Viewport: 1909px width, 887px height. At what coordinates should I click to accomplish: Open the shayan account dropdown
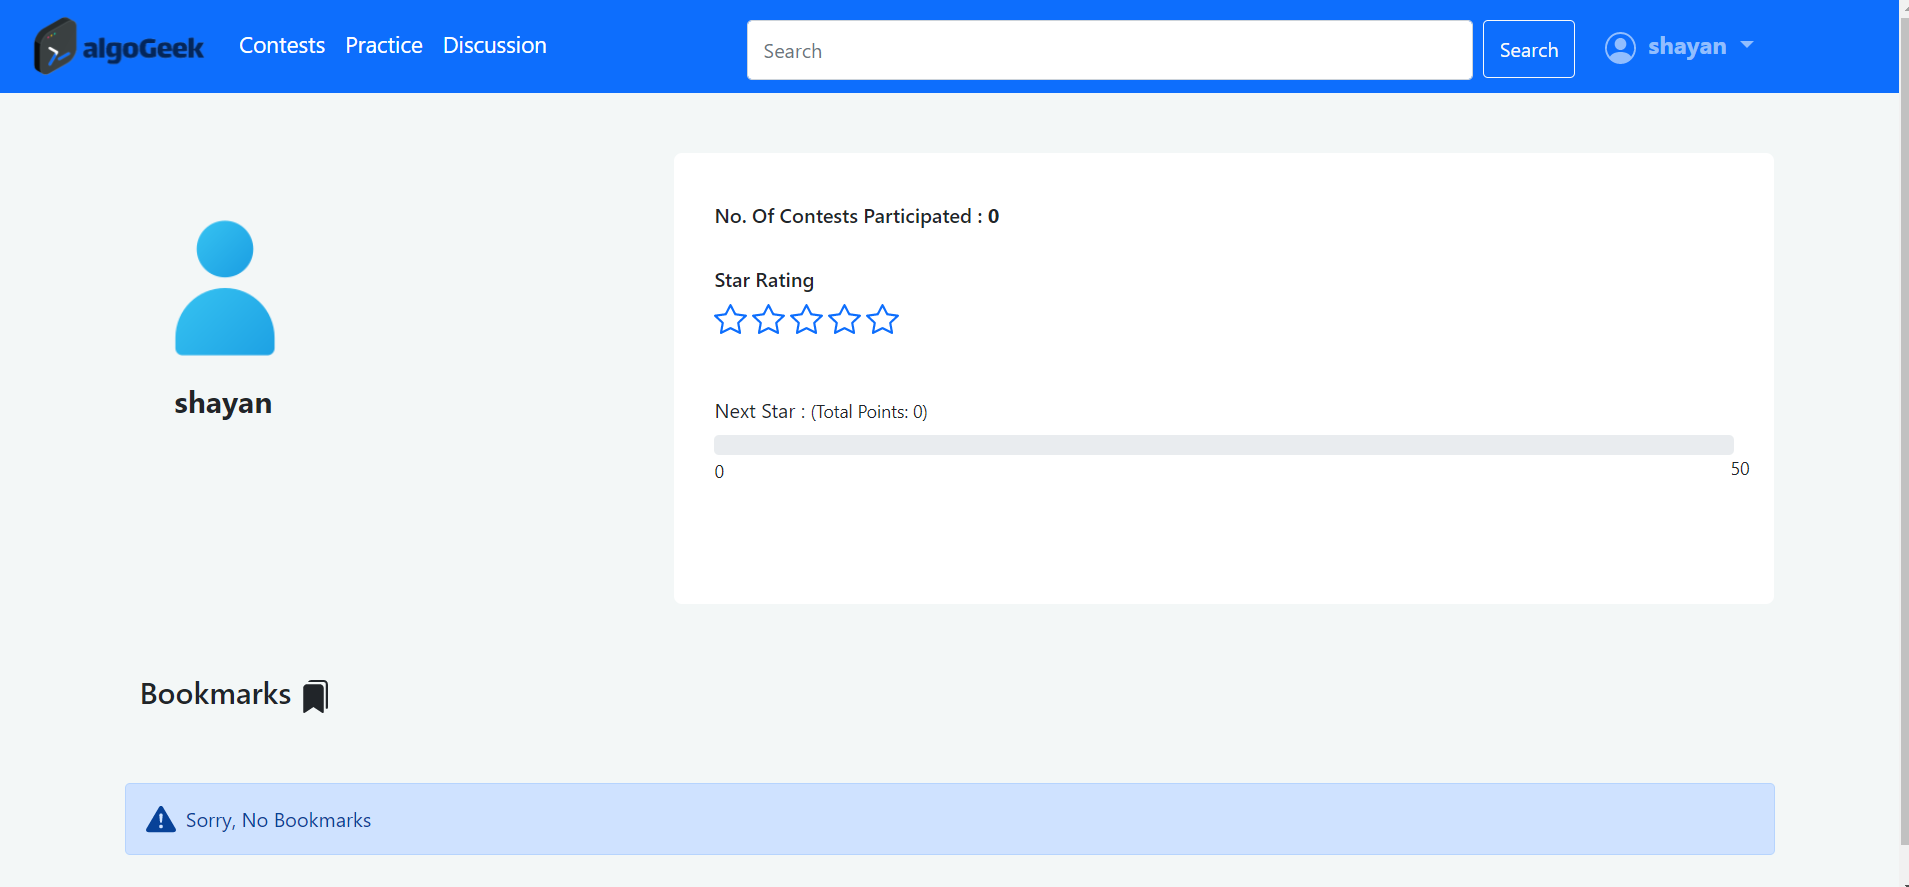point(1680,47)
